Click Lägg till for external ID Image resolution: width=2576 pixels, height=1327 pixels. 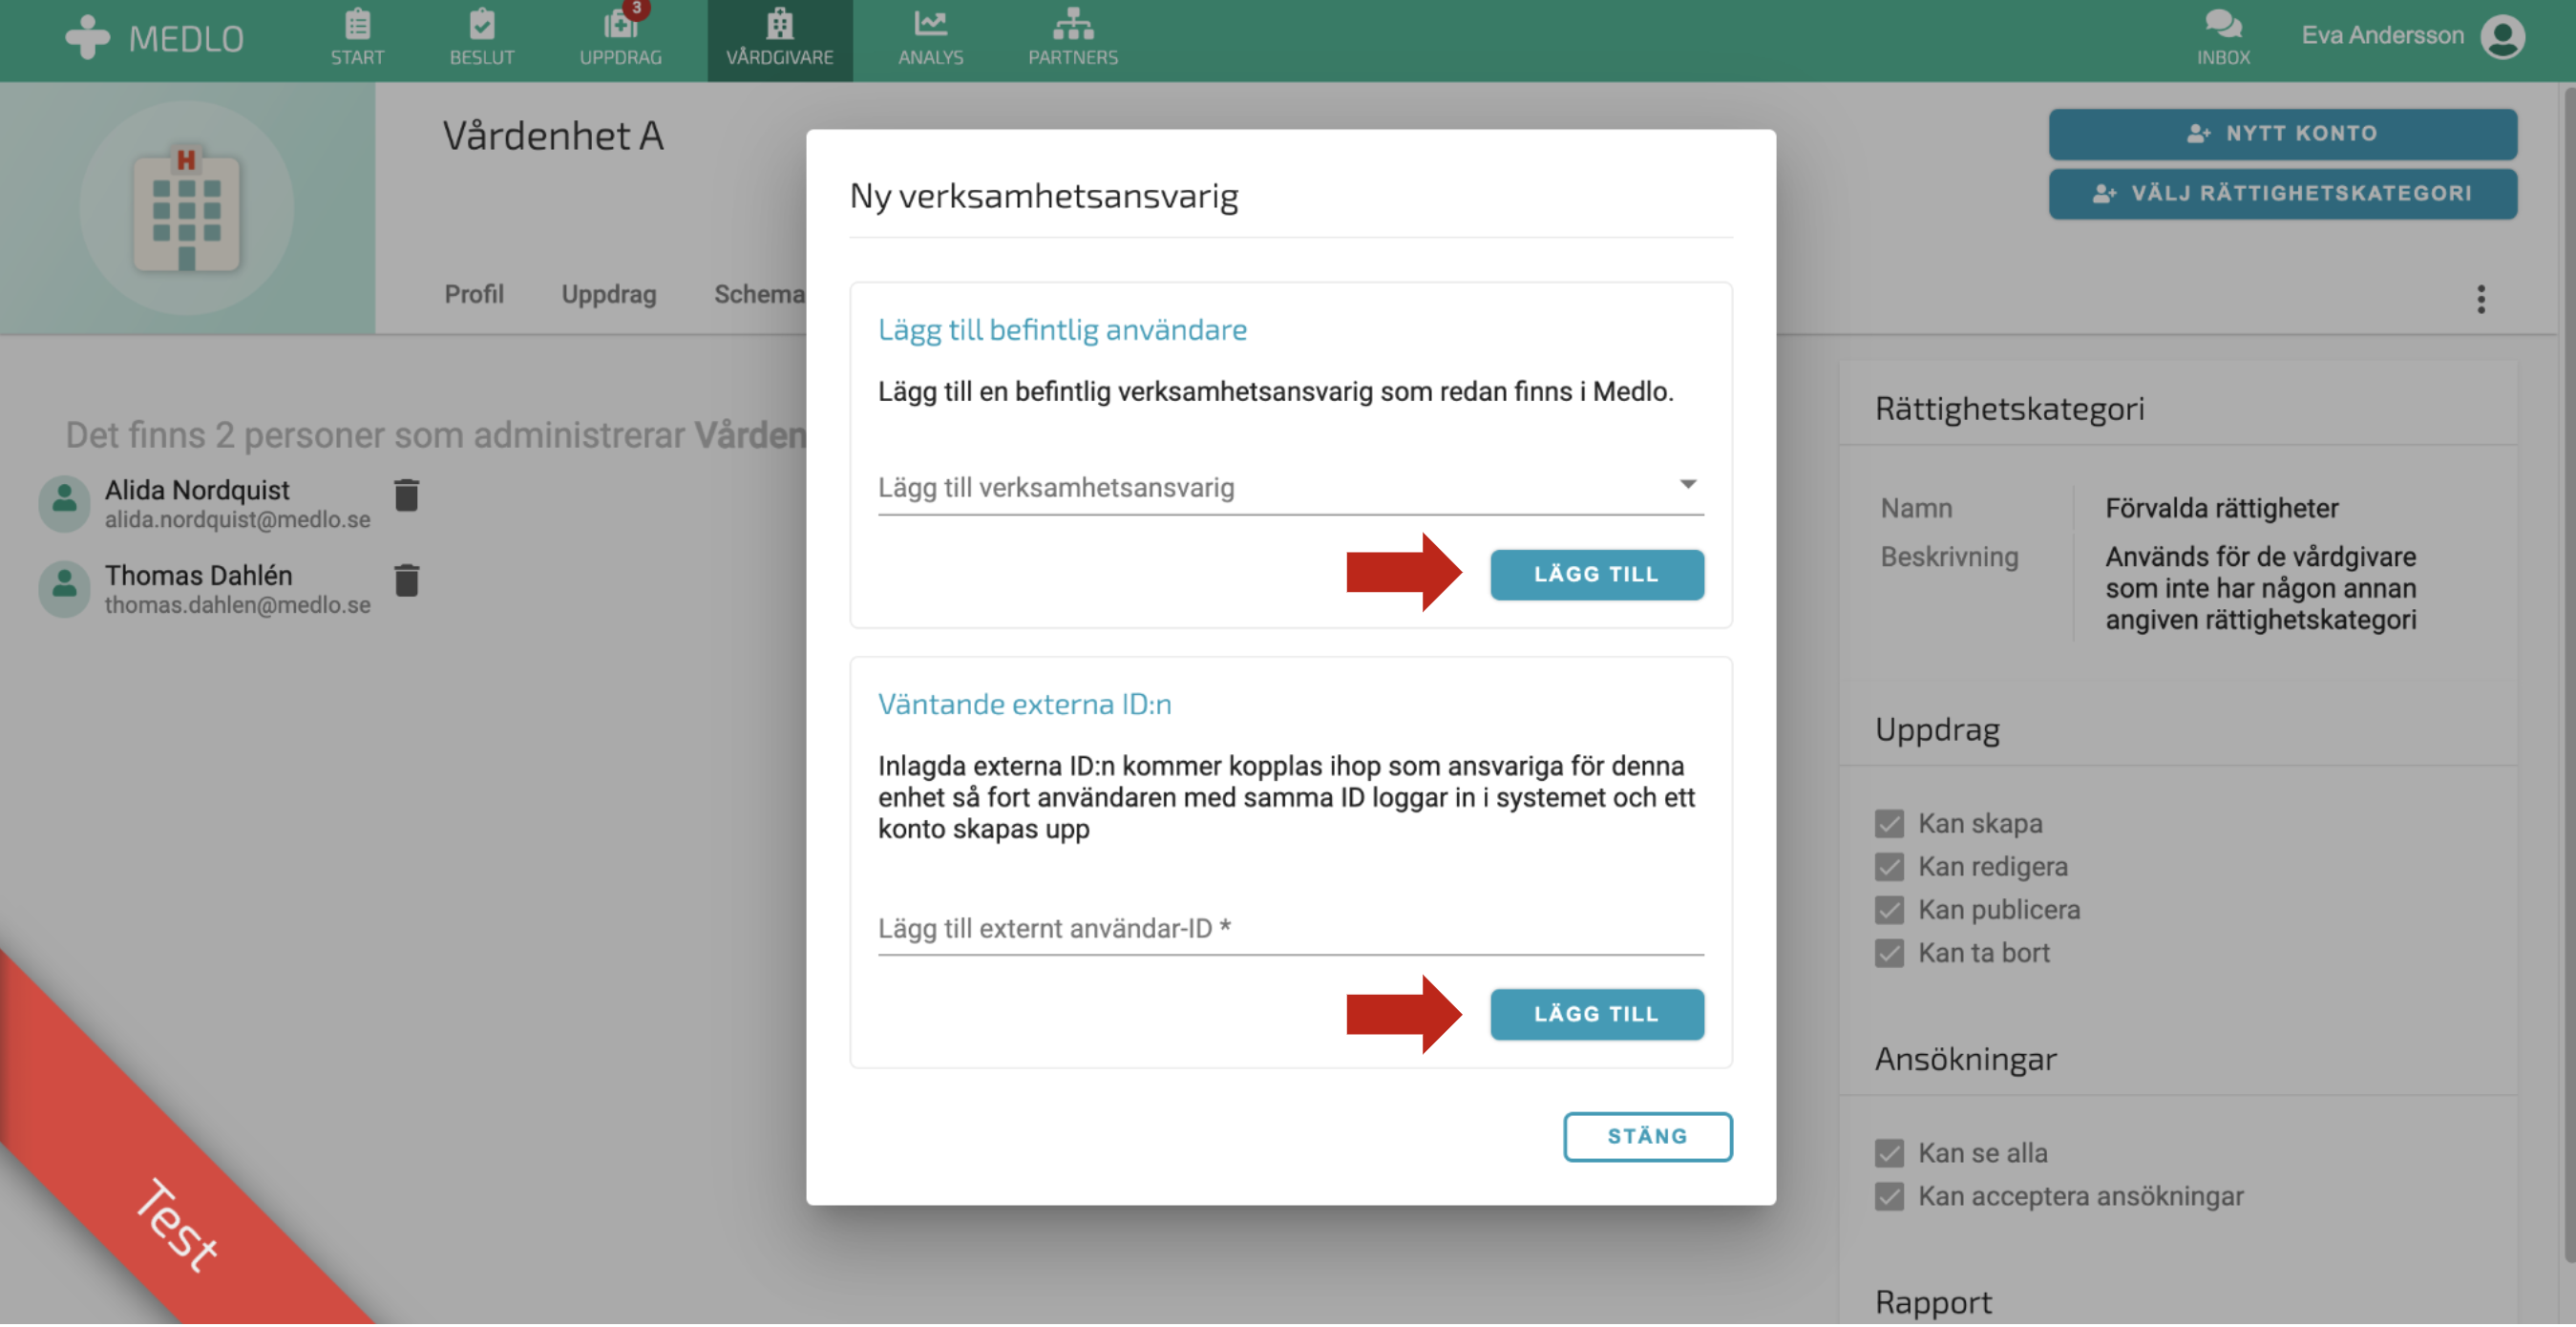(x=1596, y=1016)
